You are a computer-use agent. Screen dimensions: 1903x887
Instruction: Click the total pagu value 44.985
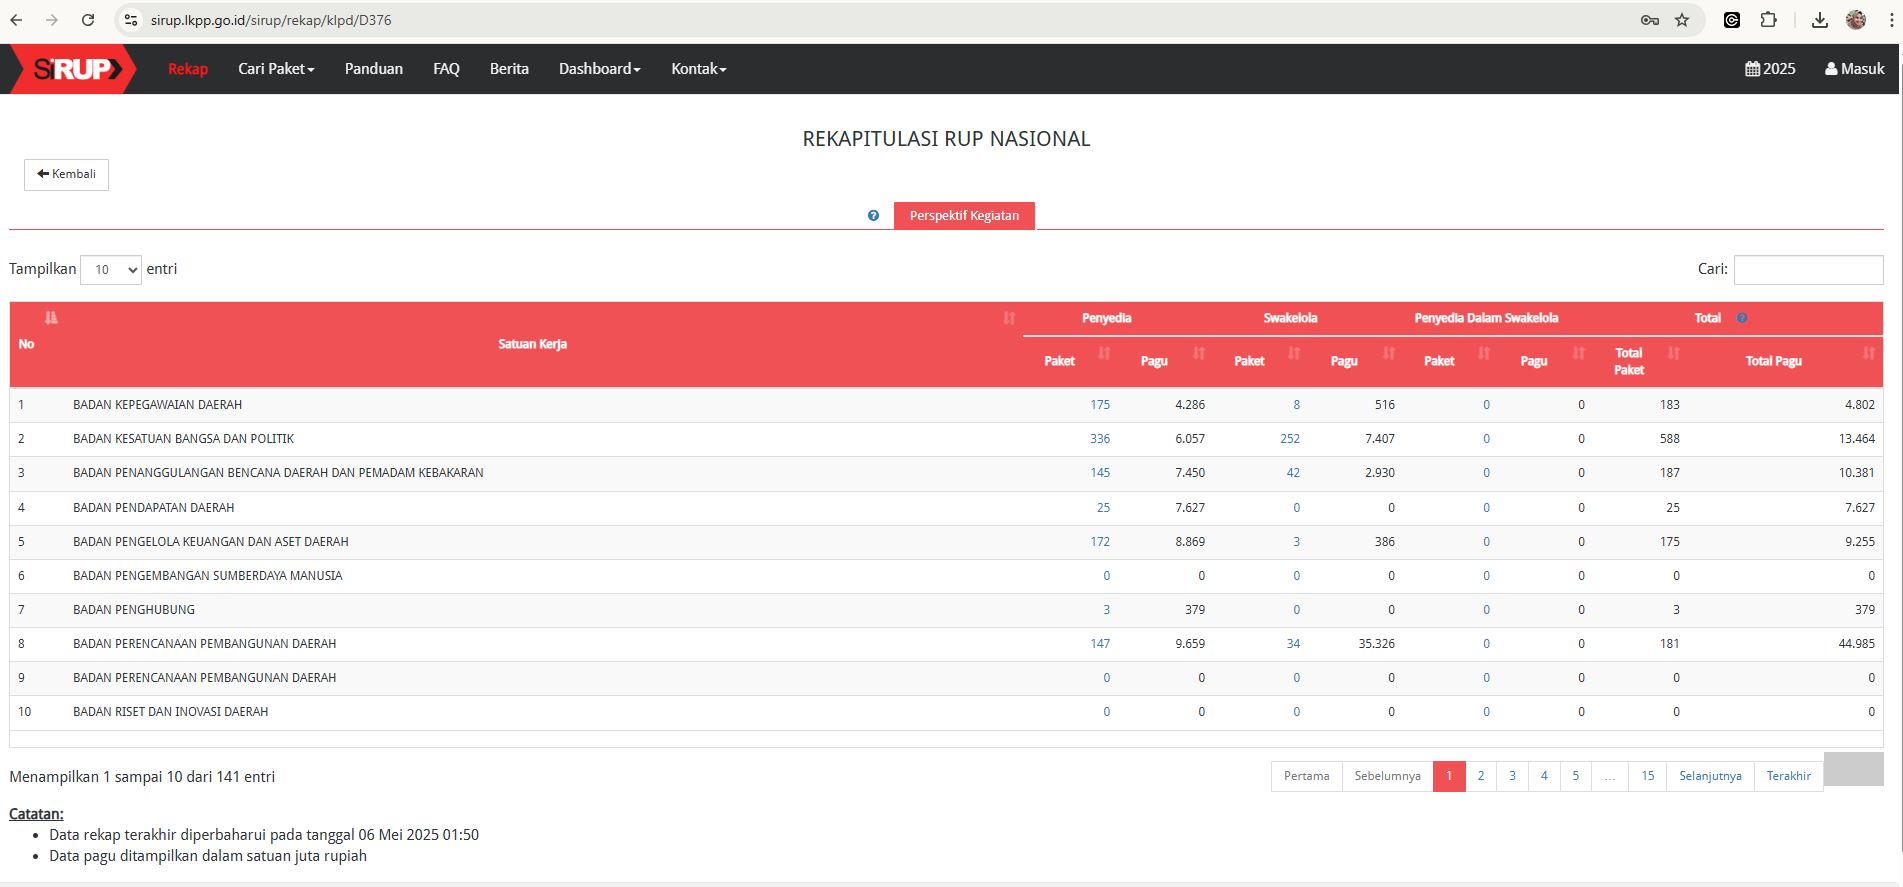(1856, 644)
